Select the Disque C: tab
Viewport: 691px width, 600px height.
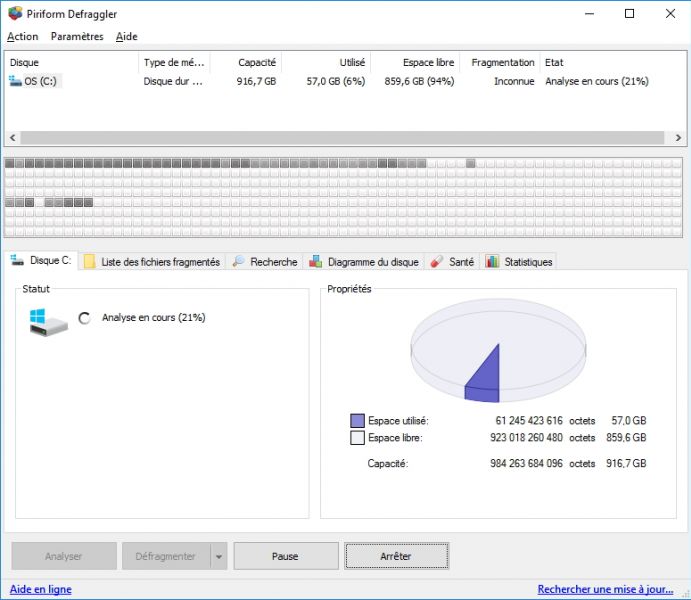[x=41, y=260]
